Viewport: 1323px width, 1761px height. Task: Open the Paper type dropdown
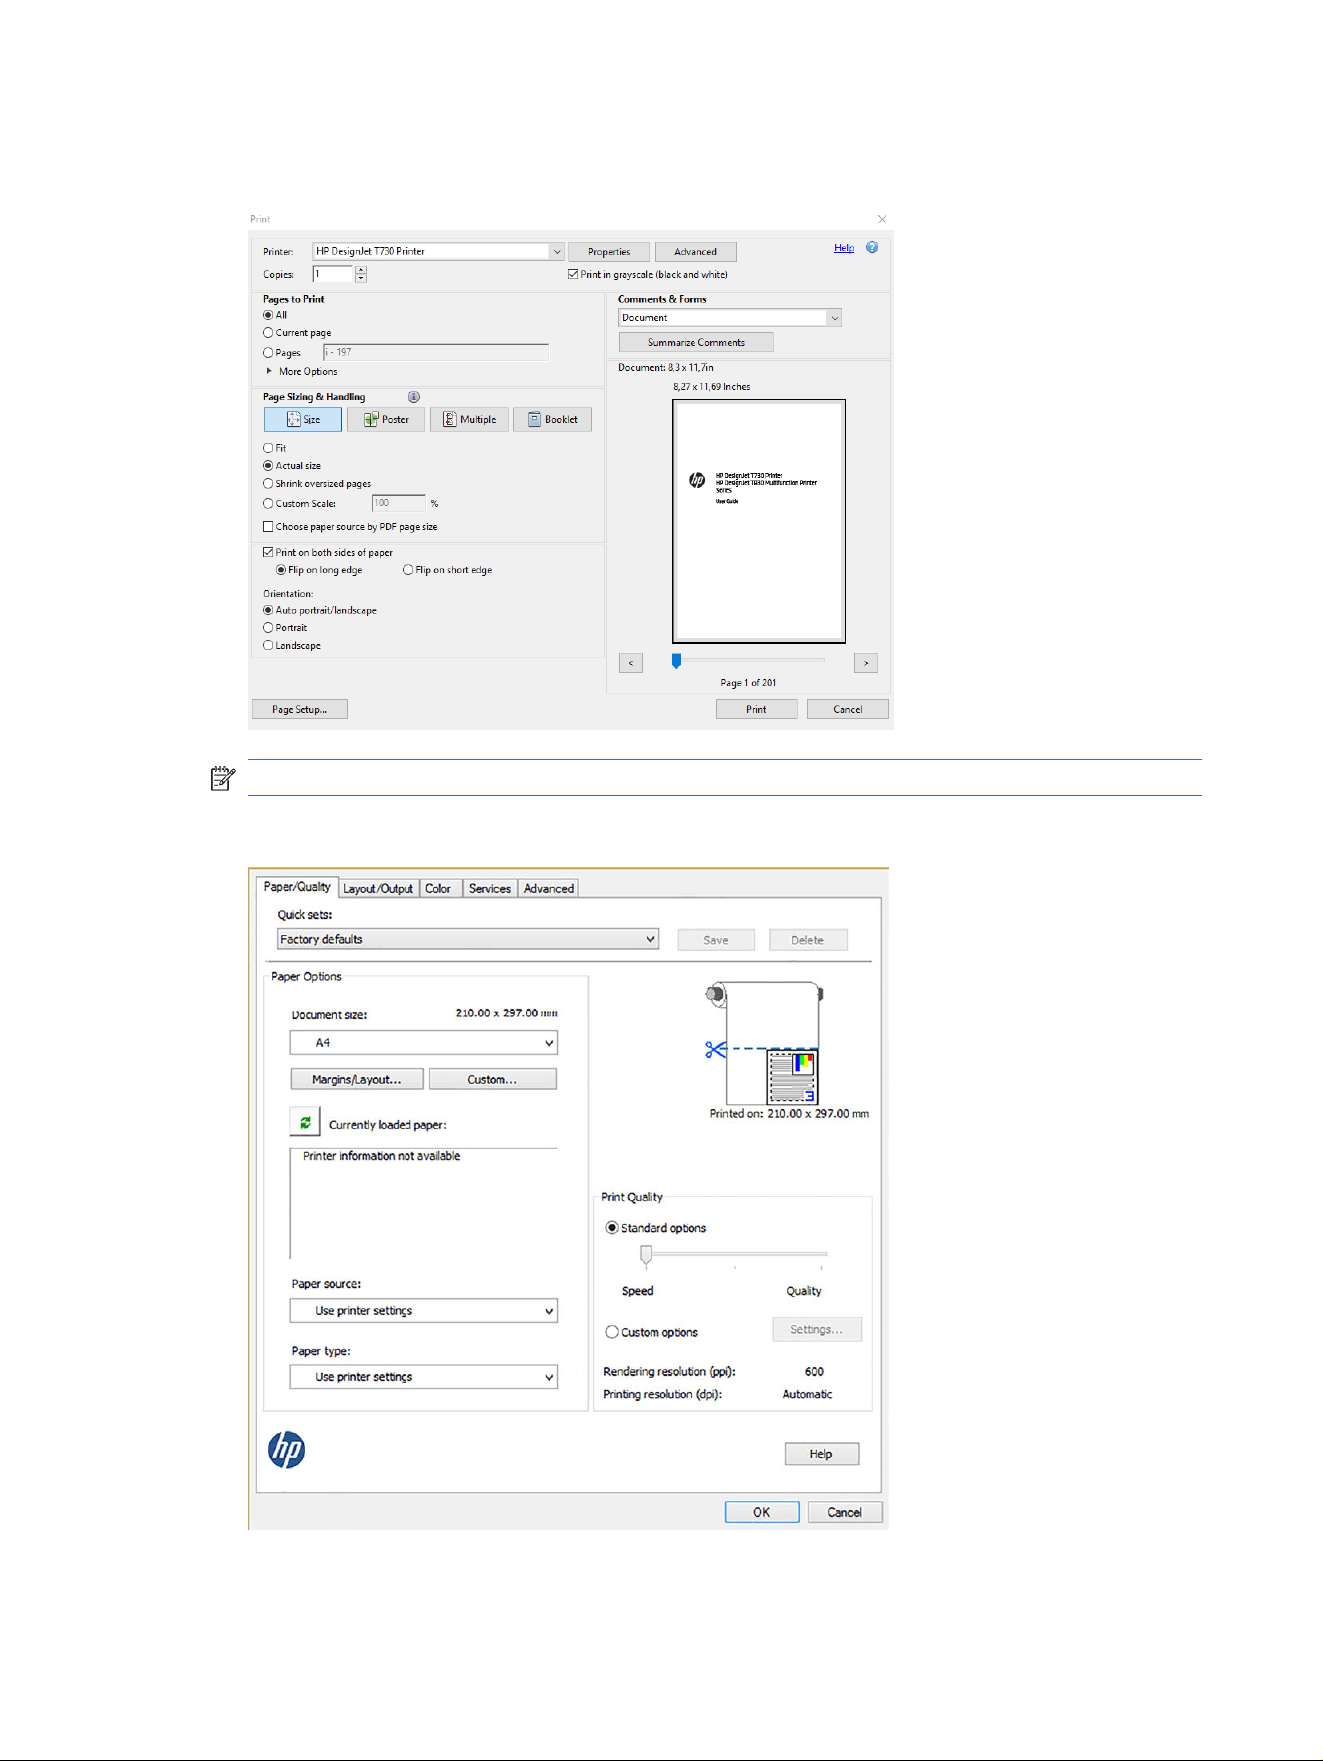click(424, 1377)
